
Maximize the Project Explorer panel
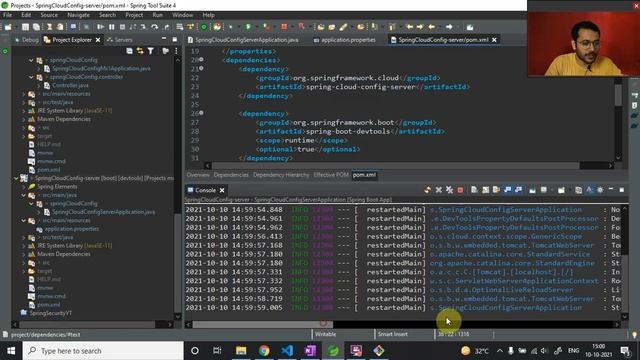(175, 39)
